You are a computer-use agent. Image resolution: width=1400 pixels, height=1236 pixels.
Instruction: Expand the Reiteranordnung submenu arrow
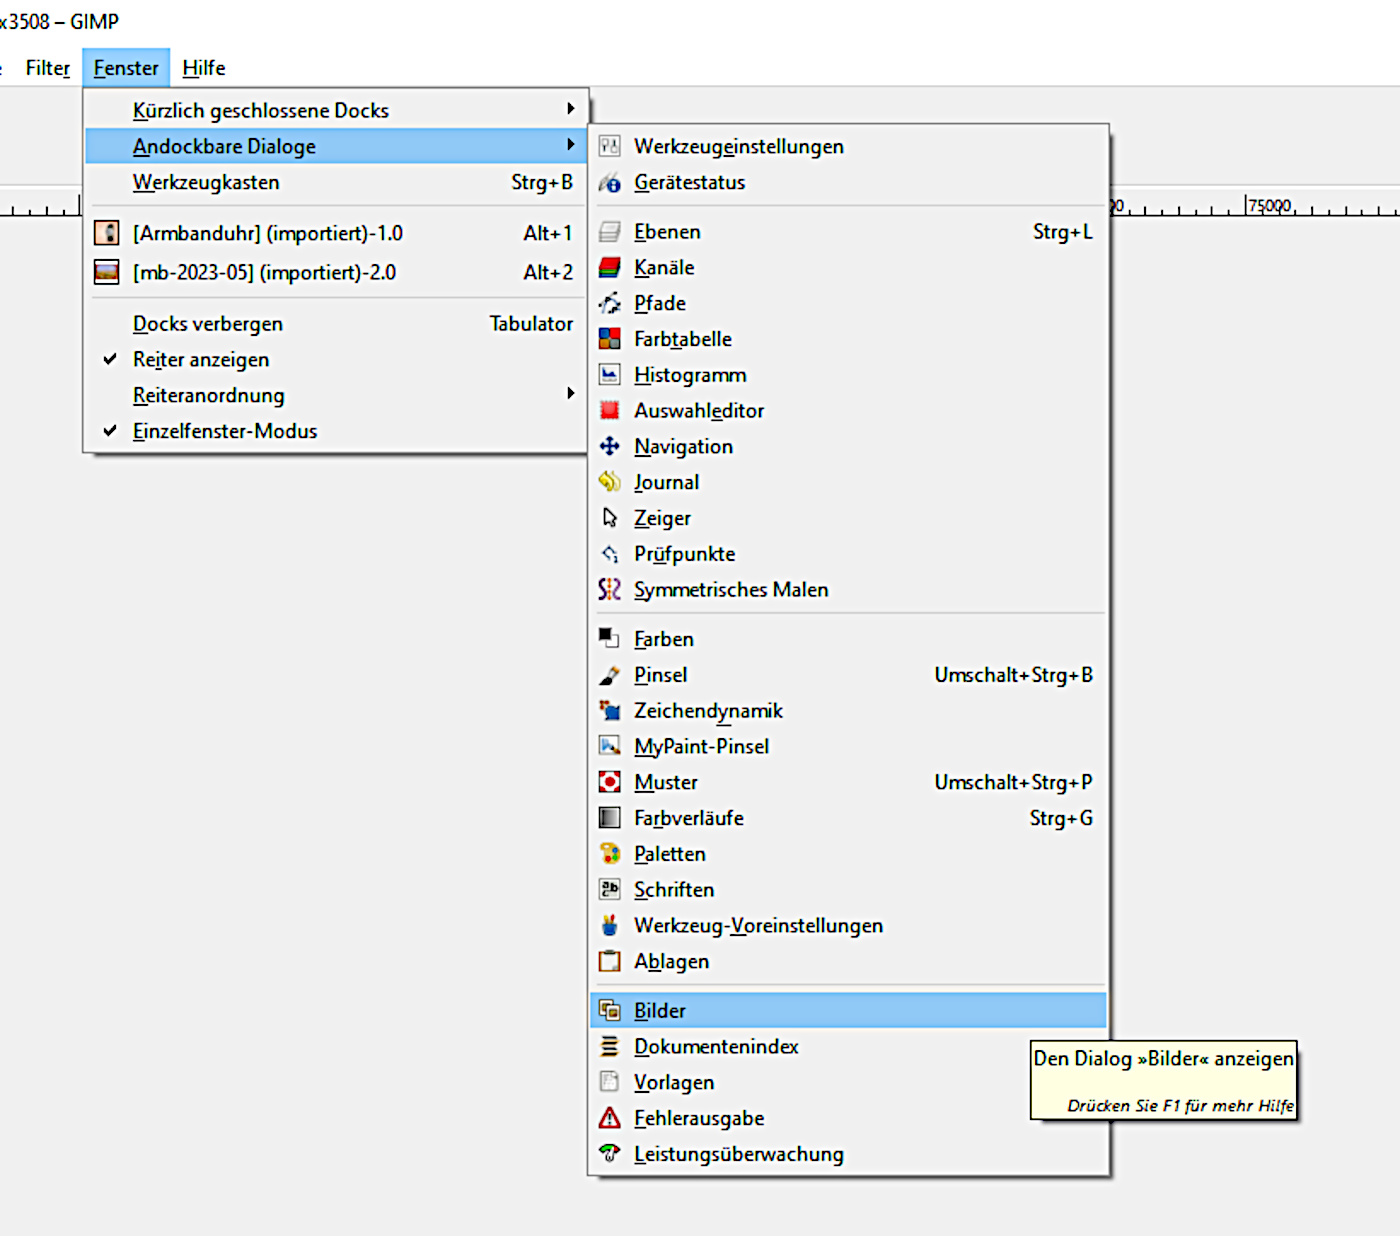coord(570,394)
